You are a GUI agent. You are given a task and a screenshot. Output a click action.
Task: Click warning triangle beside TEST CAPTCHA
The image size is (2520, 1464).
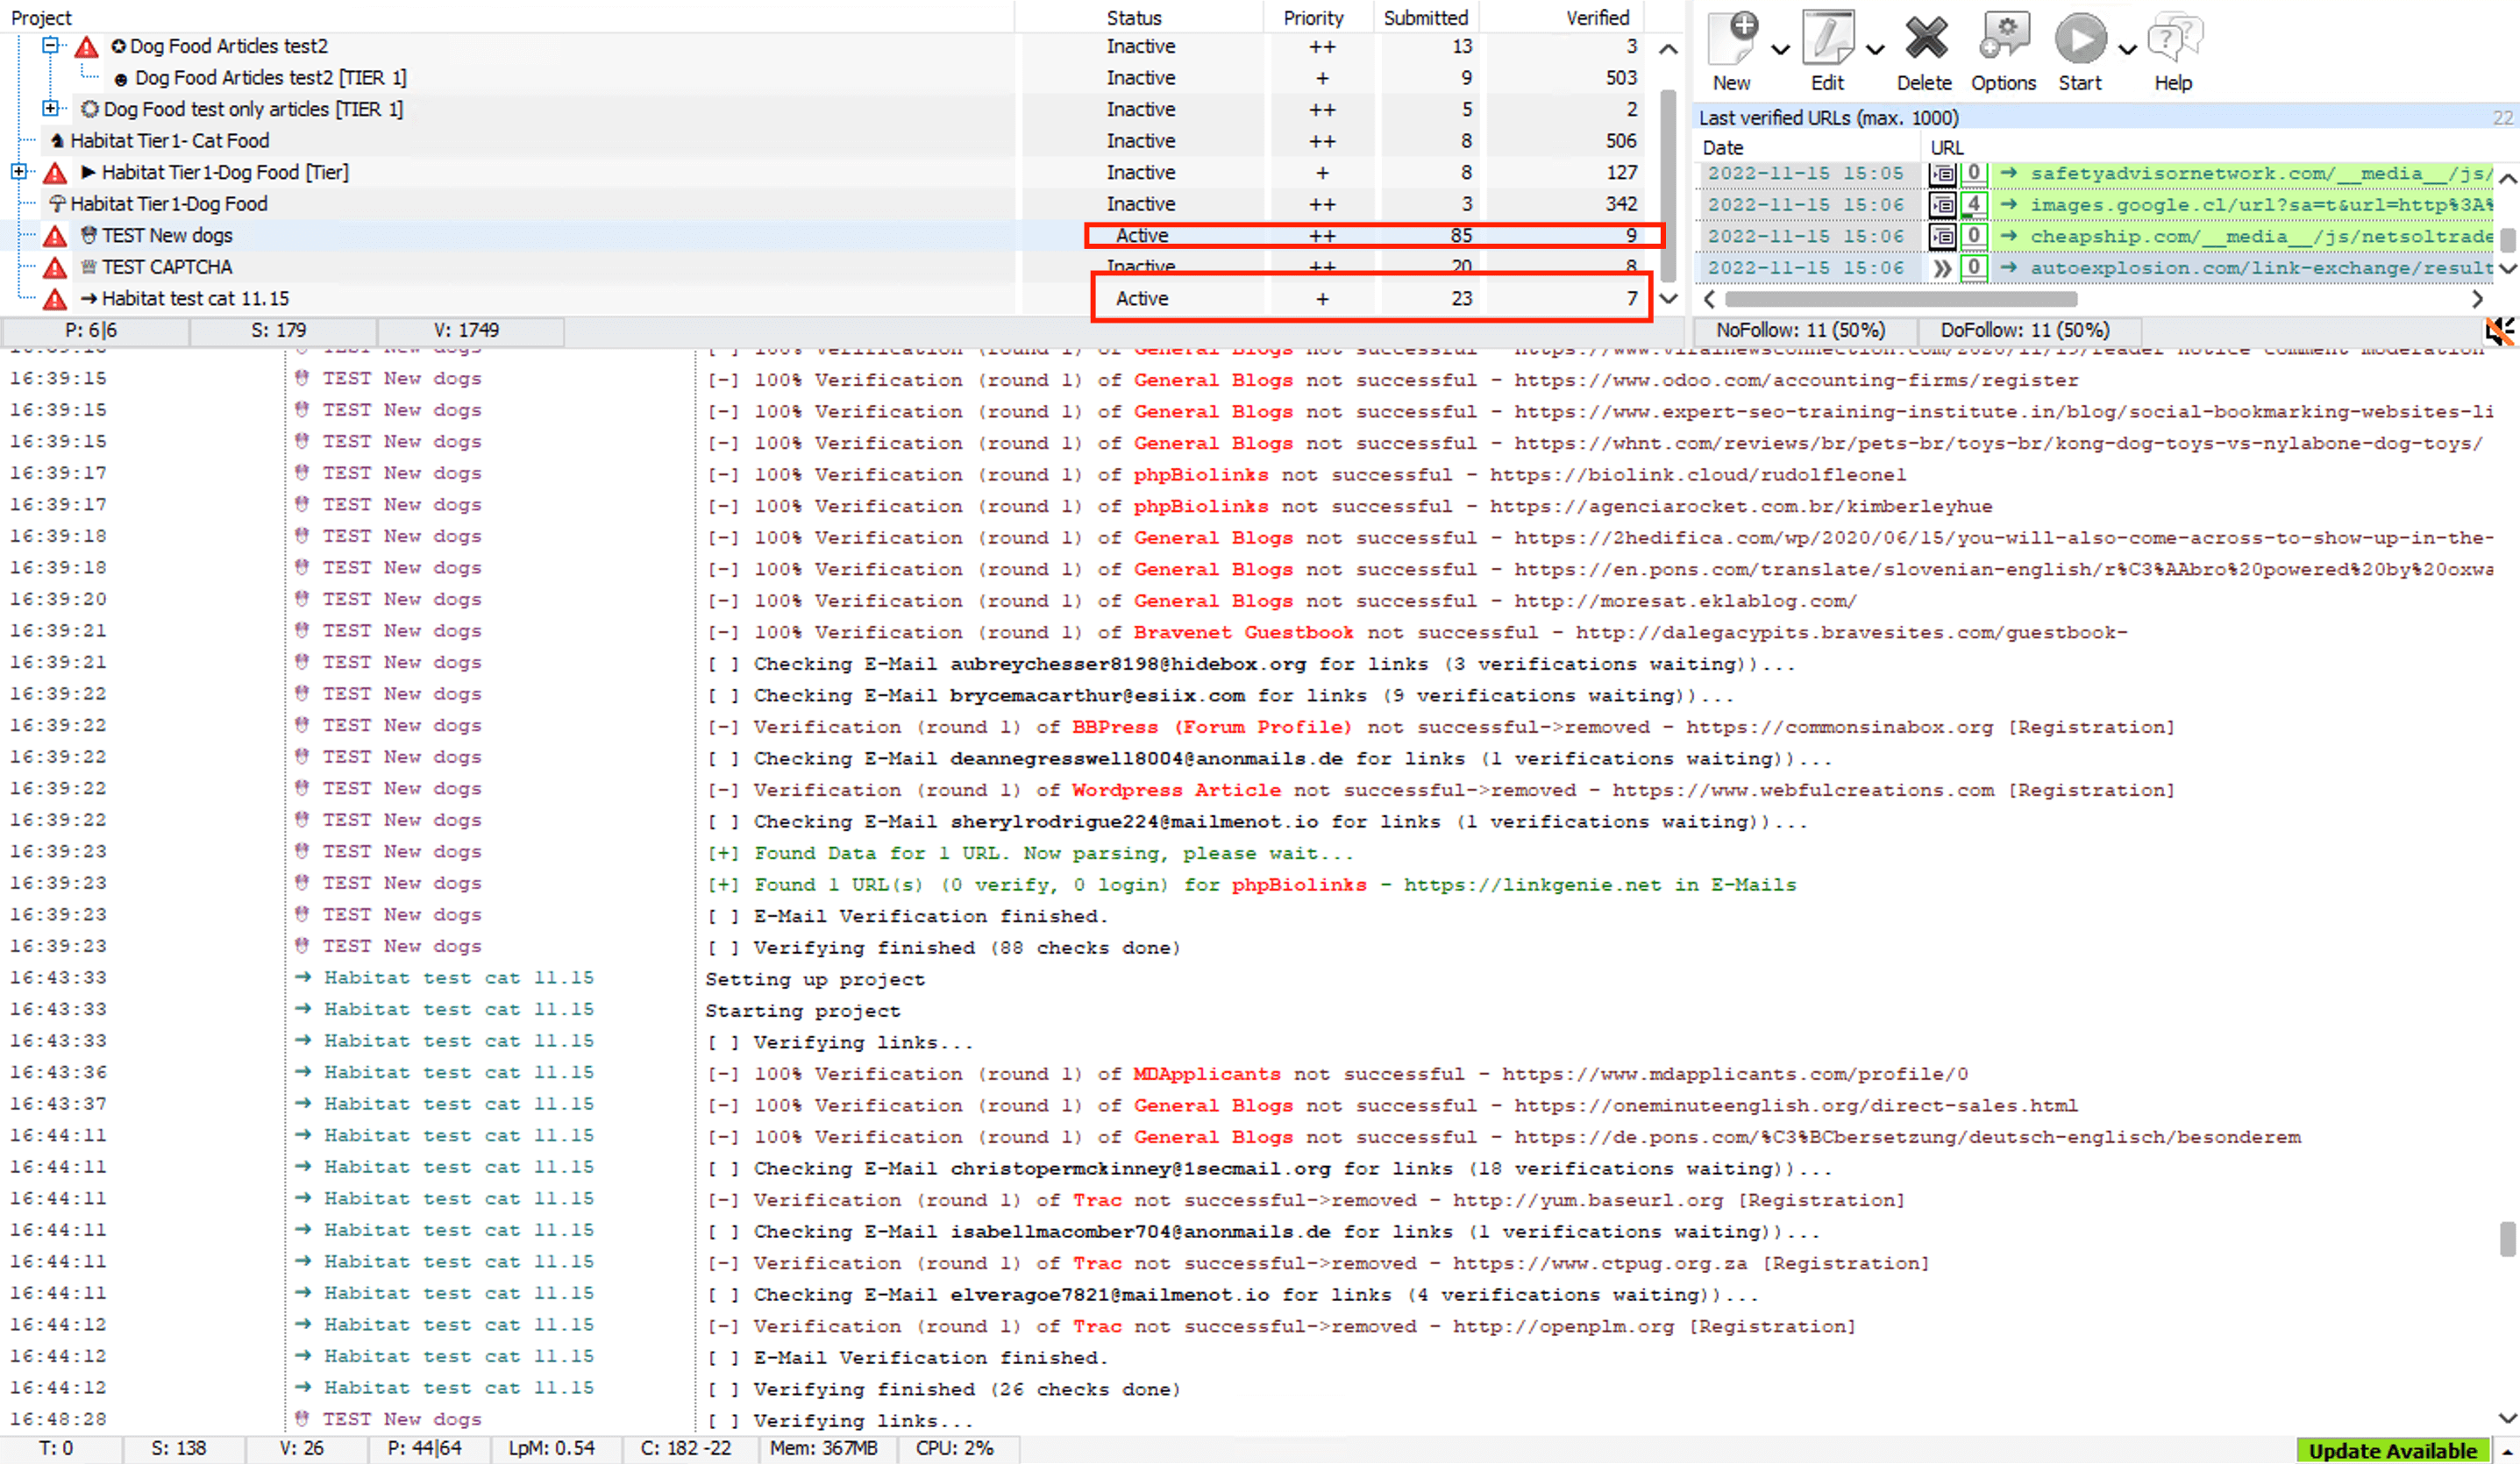point(55,267)
